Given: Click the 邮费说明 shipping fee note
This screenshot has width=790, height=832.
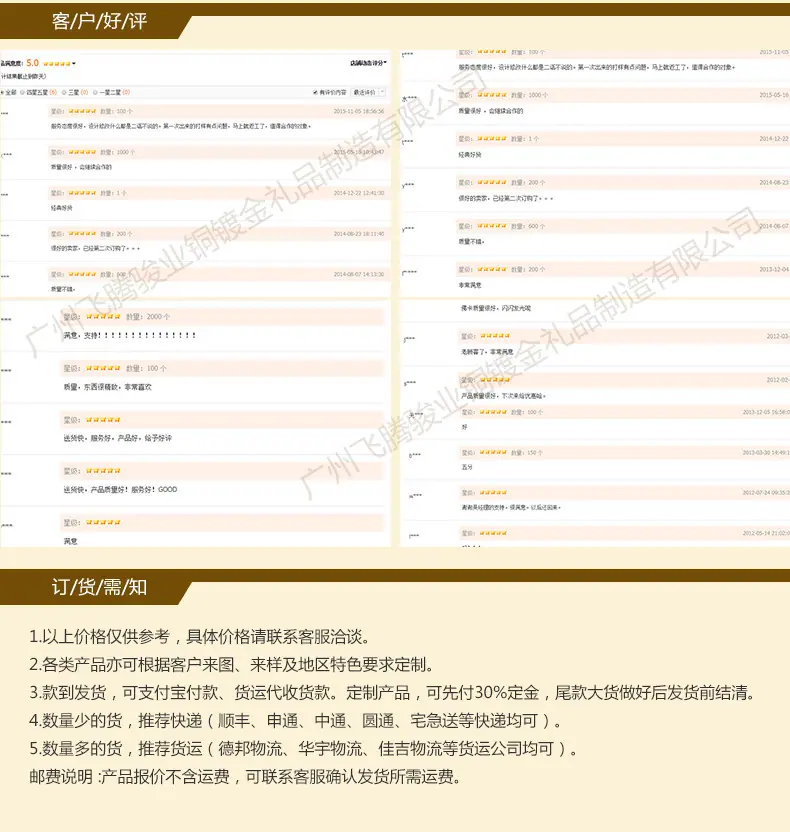Looking at the screenshot, I should click(x=245, y=777).
